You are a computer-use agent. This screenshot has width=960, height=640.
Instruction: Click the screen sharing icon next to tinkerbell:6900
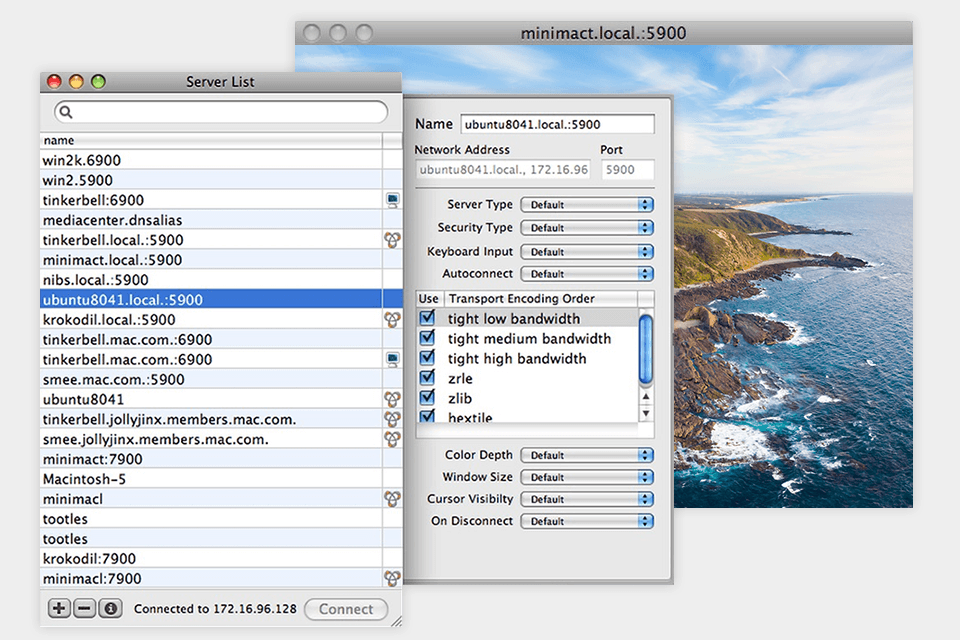391,200
